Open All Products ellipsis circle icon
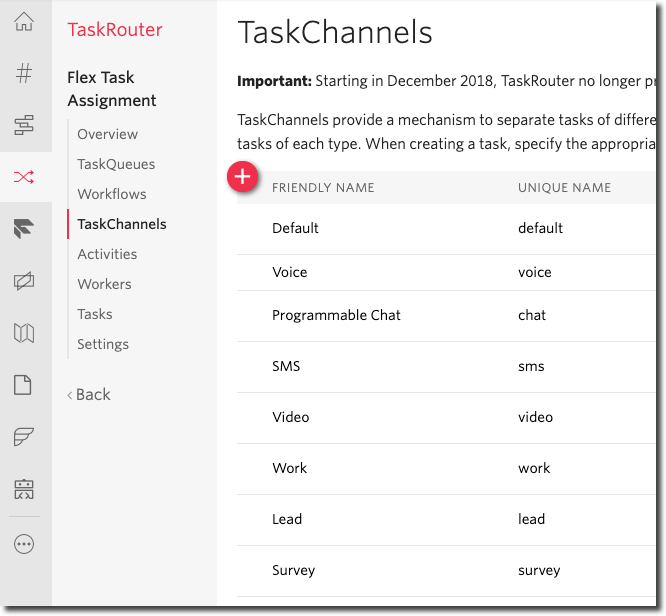Screen dimensions: 666x616 [x=24, y=544]
